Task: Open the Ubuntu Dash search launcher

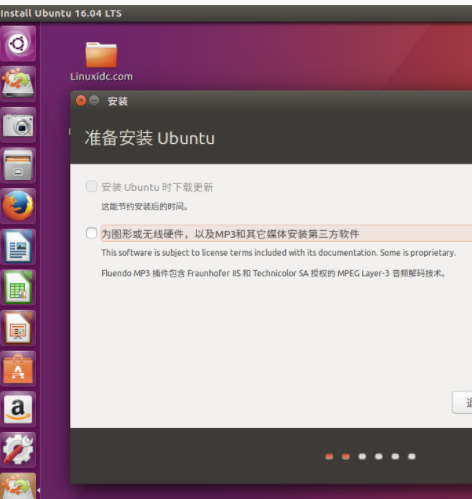Action: (18, 44)
